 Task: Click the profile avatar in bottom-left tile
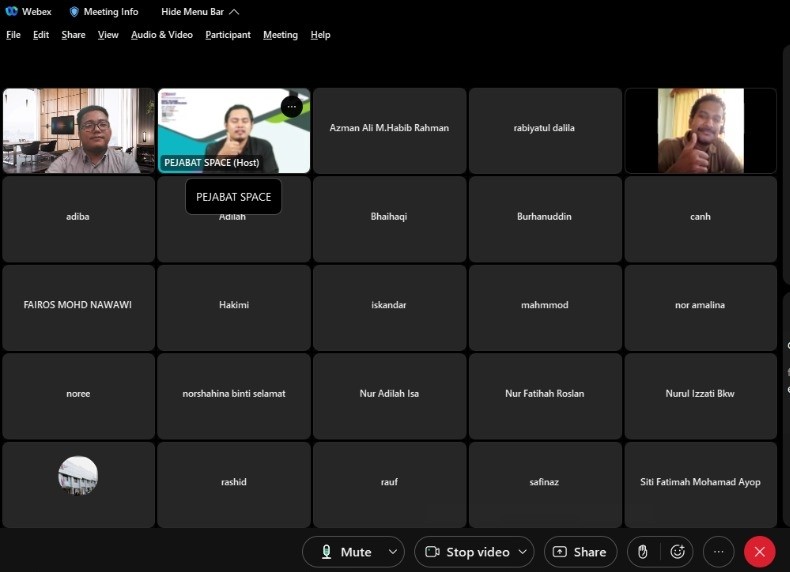78,475
